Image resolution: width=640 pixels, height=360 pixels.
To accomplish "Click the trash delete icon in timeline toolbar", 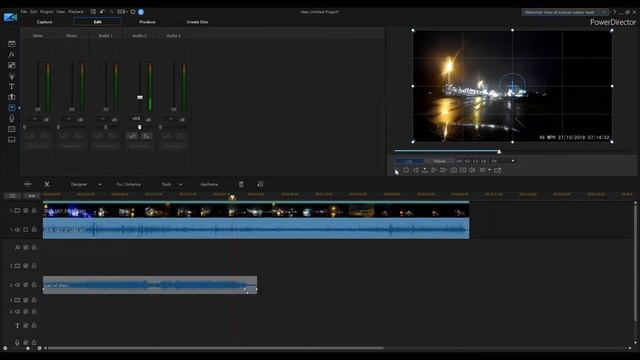I will pyautogui.click(x=241, y=184).
